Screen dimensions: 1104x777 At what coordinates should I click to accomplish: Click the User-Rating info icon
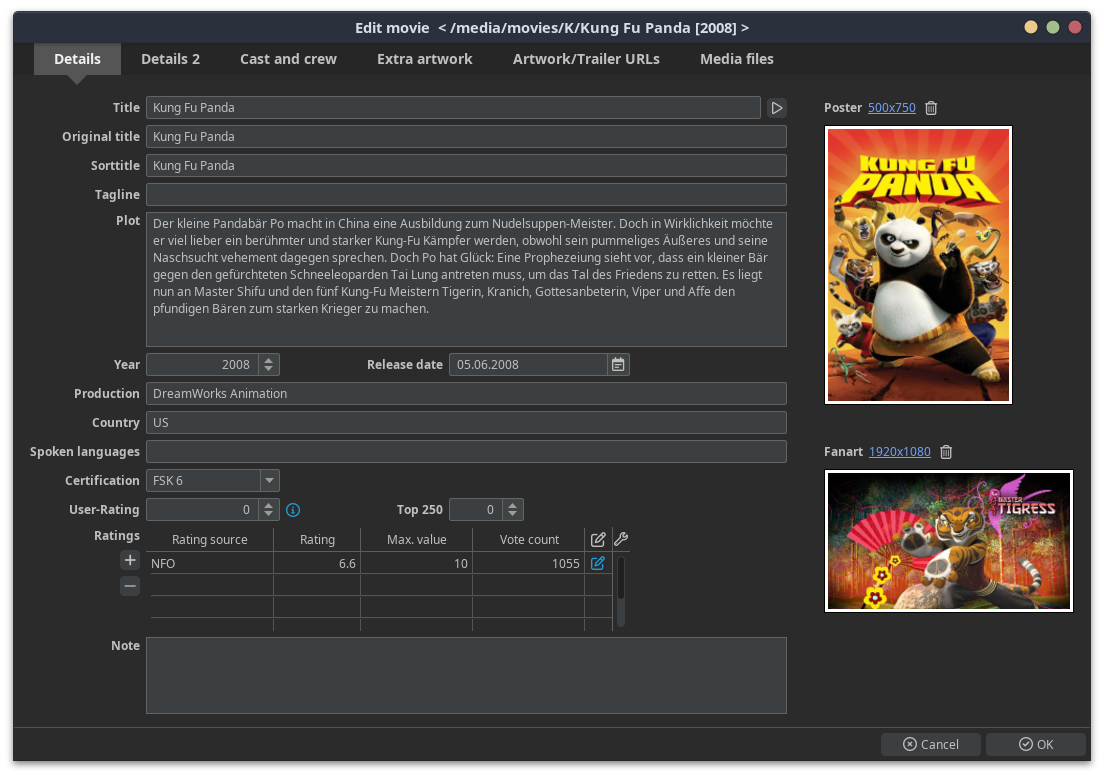(x=293, y=510)
